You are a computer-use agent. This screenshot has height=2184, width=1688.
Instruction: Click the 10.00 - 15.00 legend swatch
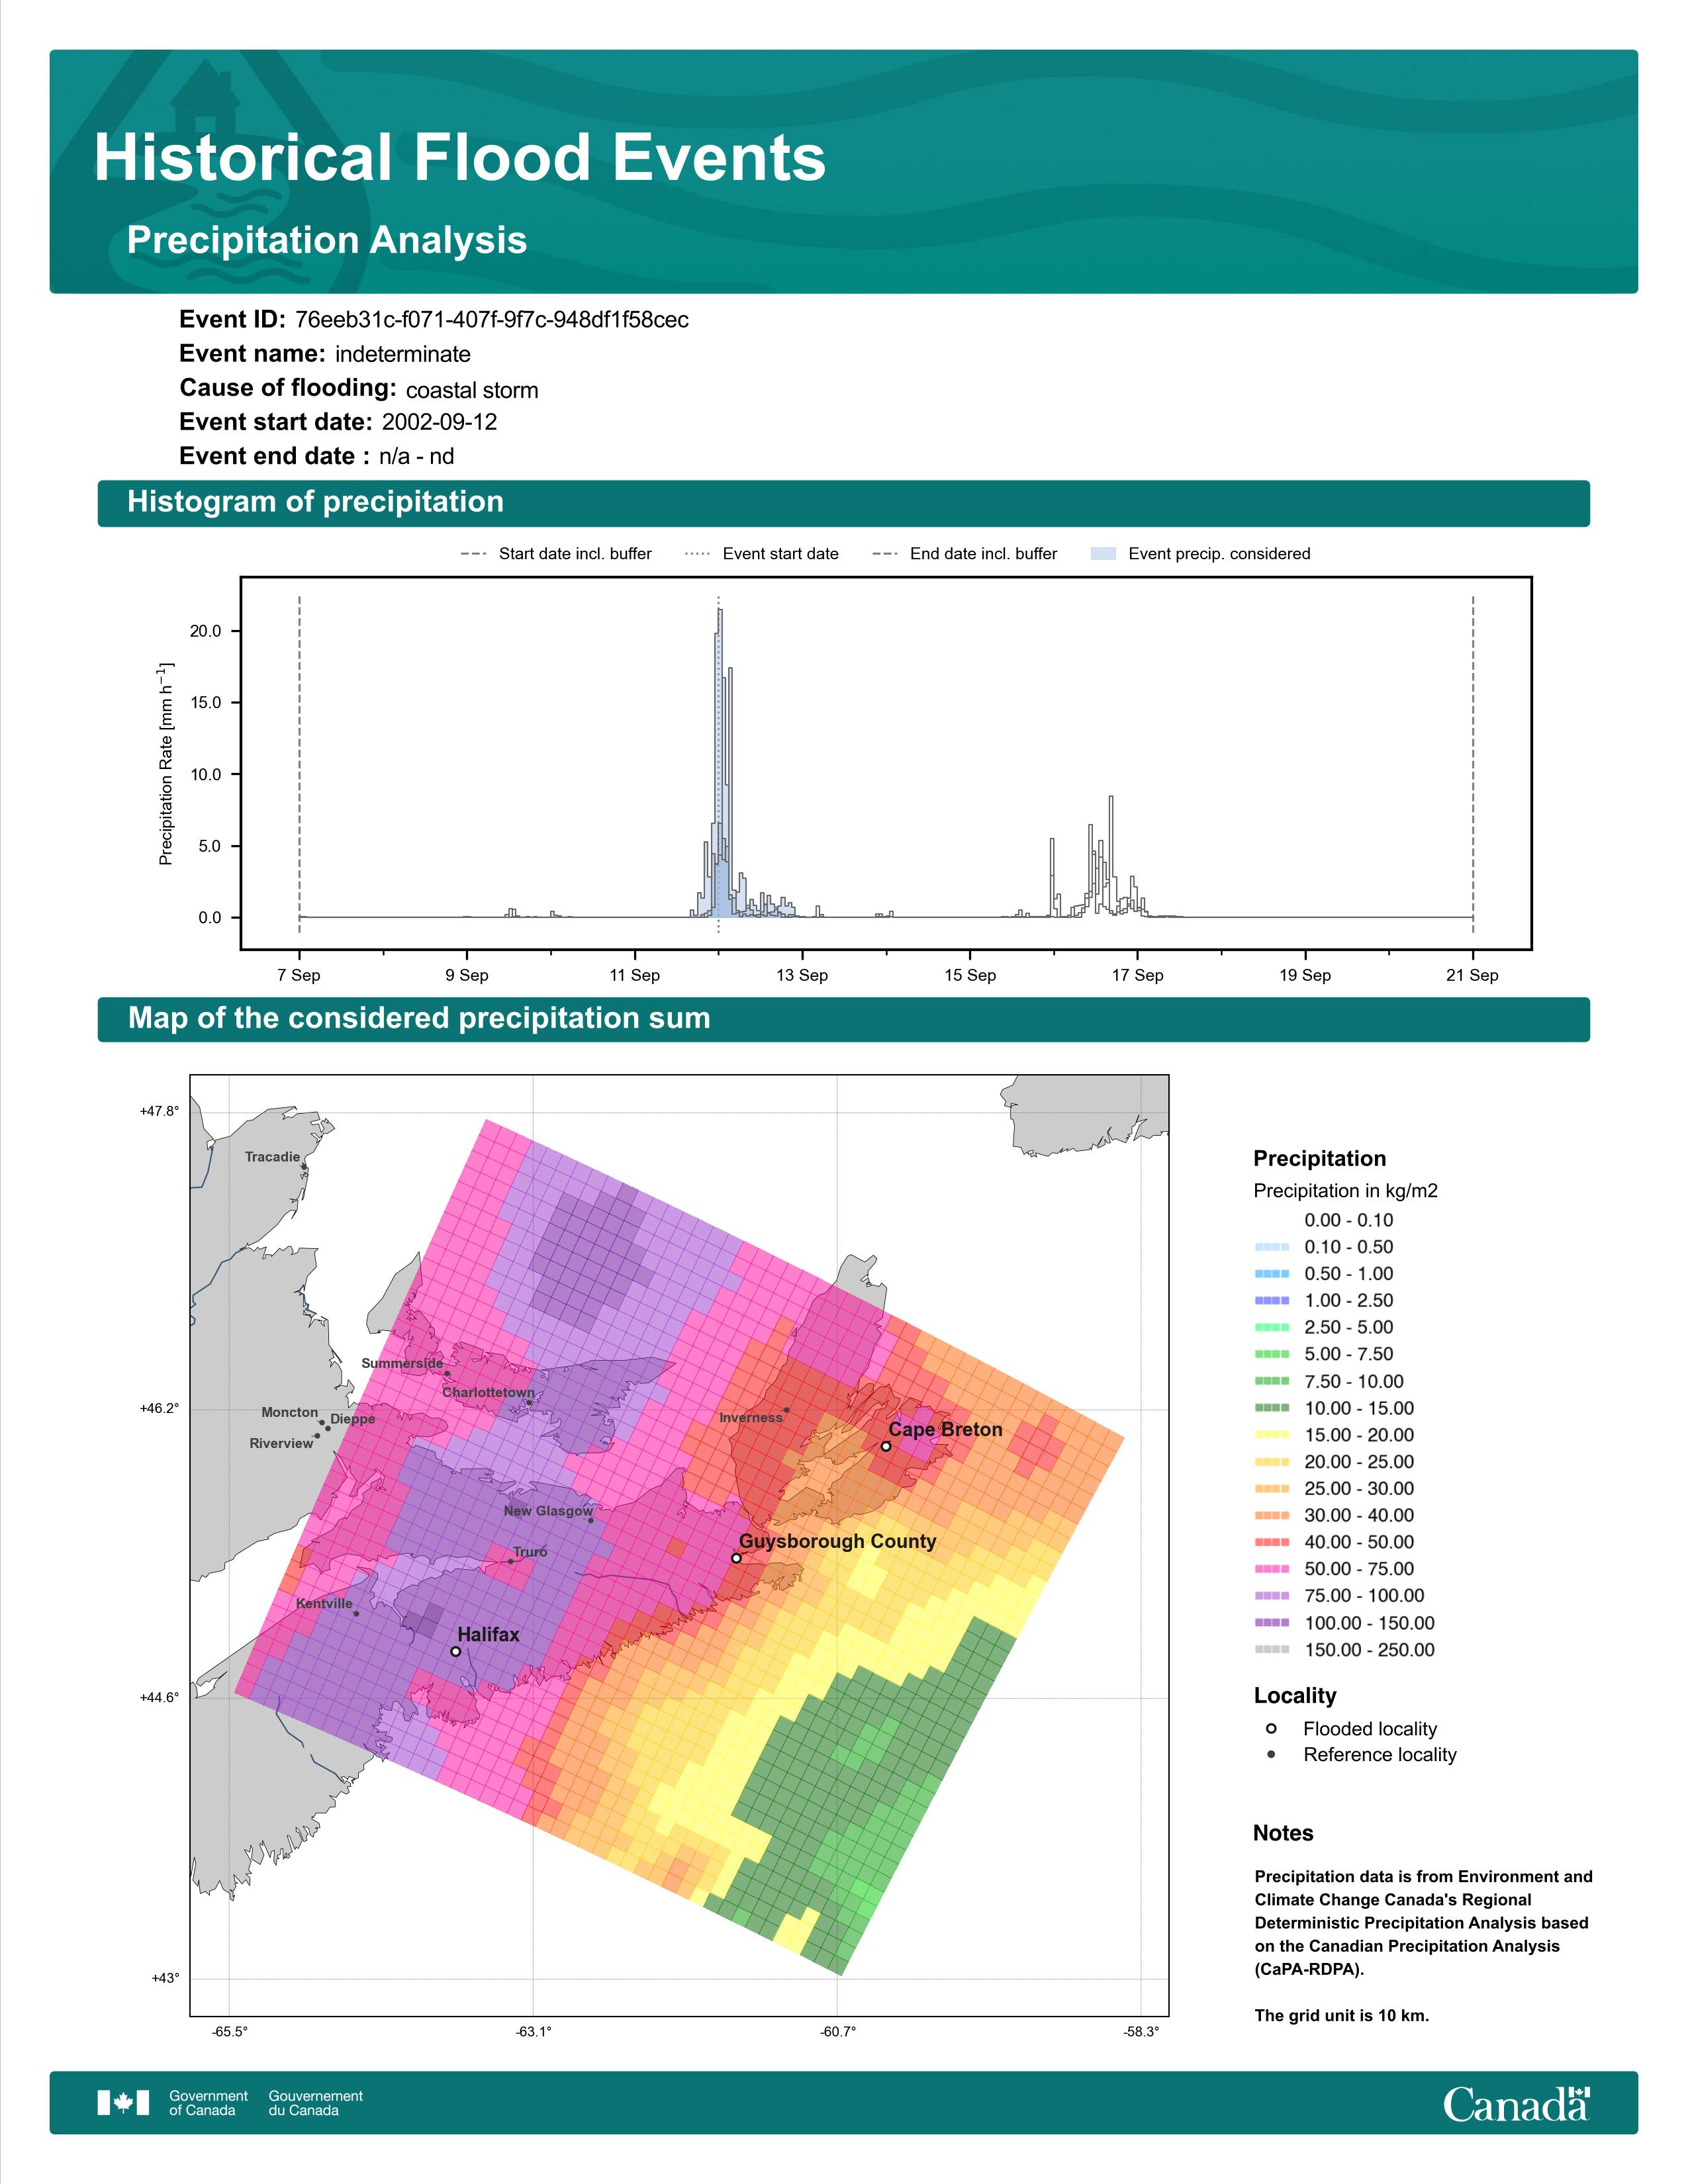1272,1408
